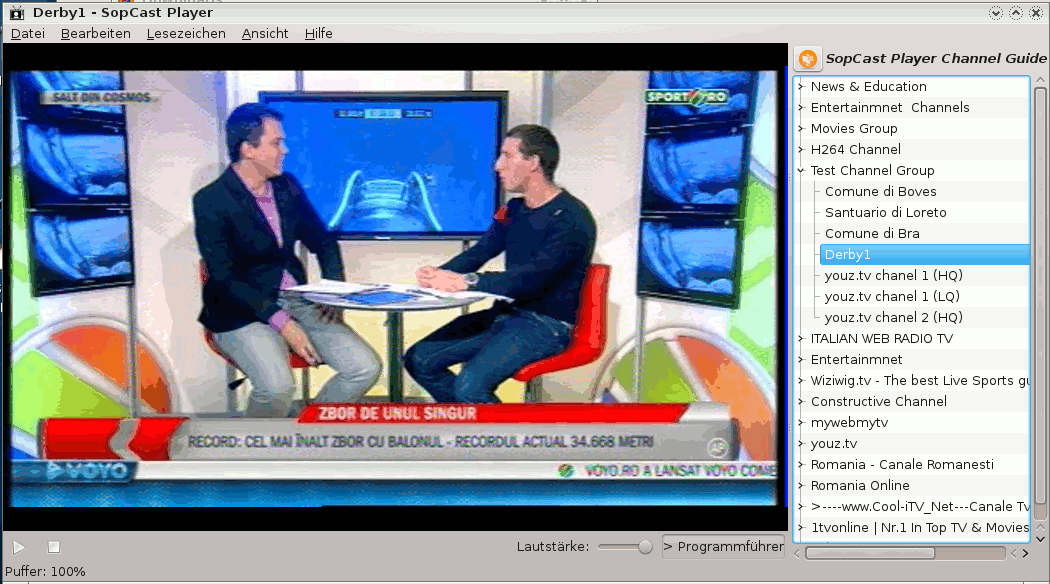Screen dimensions: 1050x584
Task: Click the scroll-left arrow beside the right arrow
Action: (1013, 553)
